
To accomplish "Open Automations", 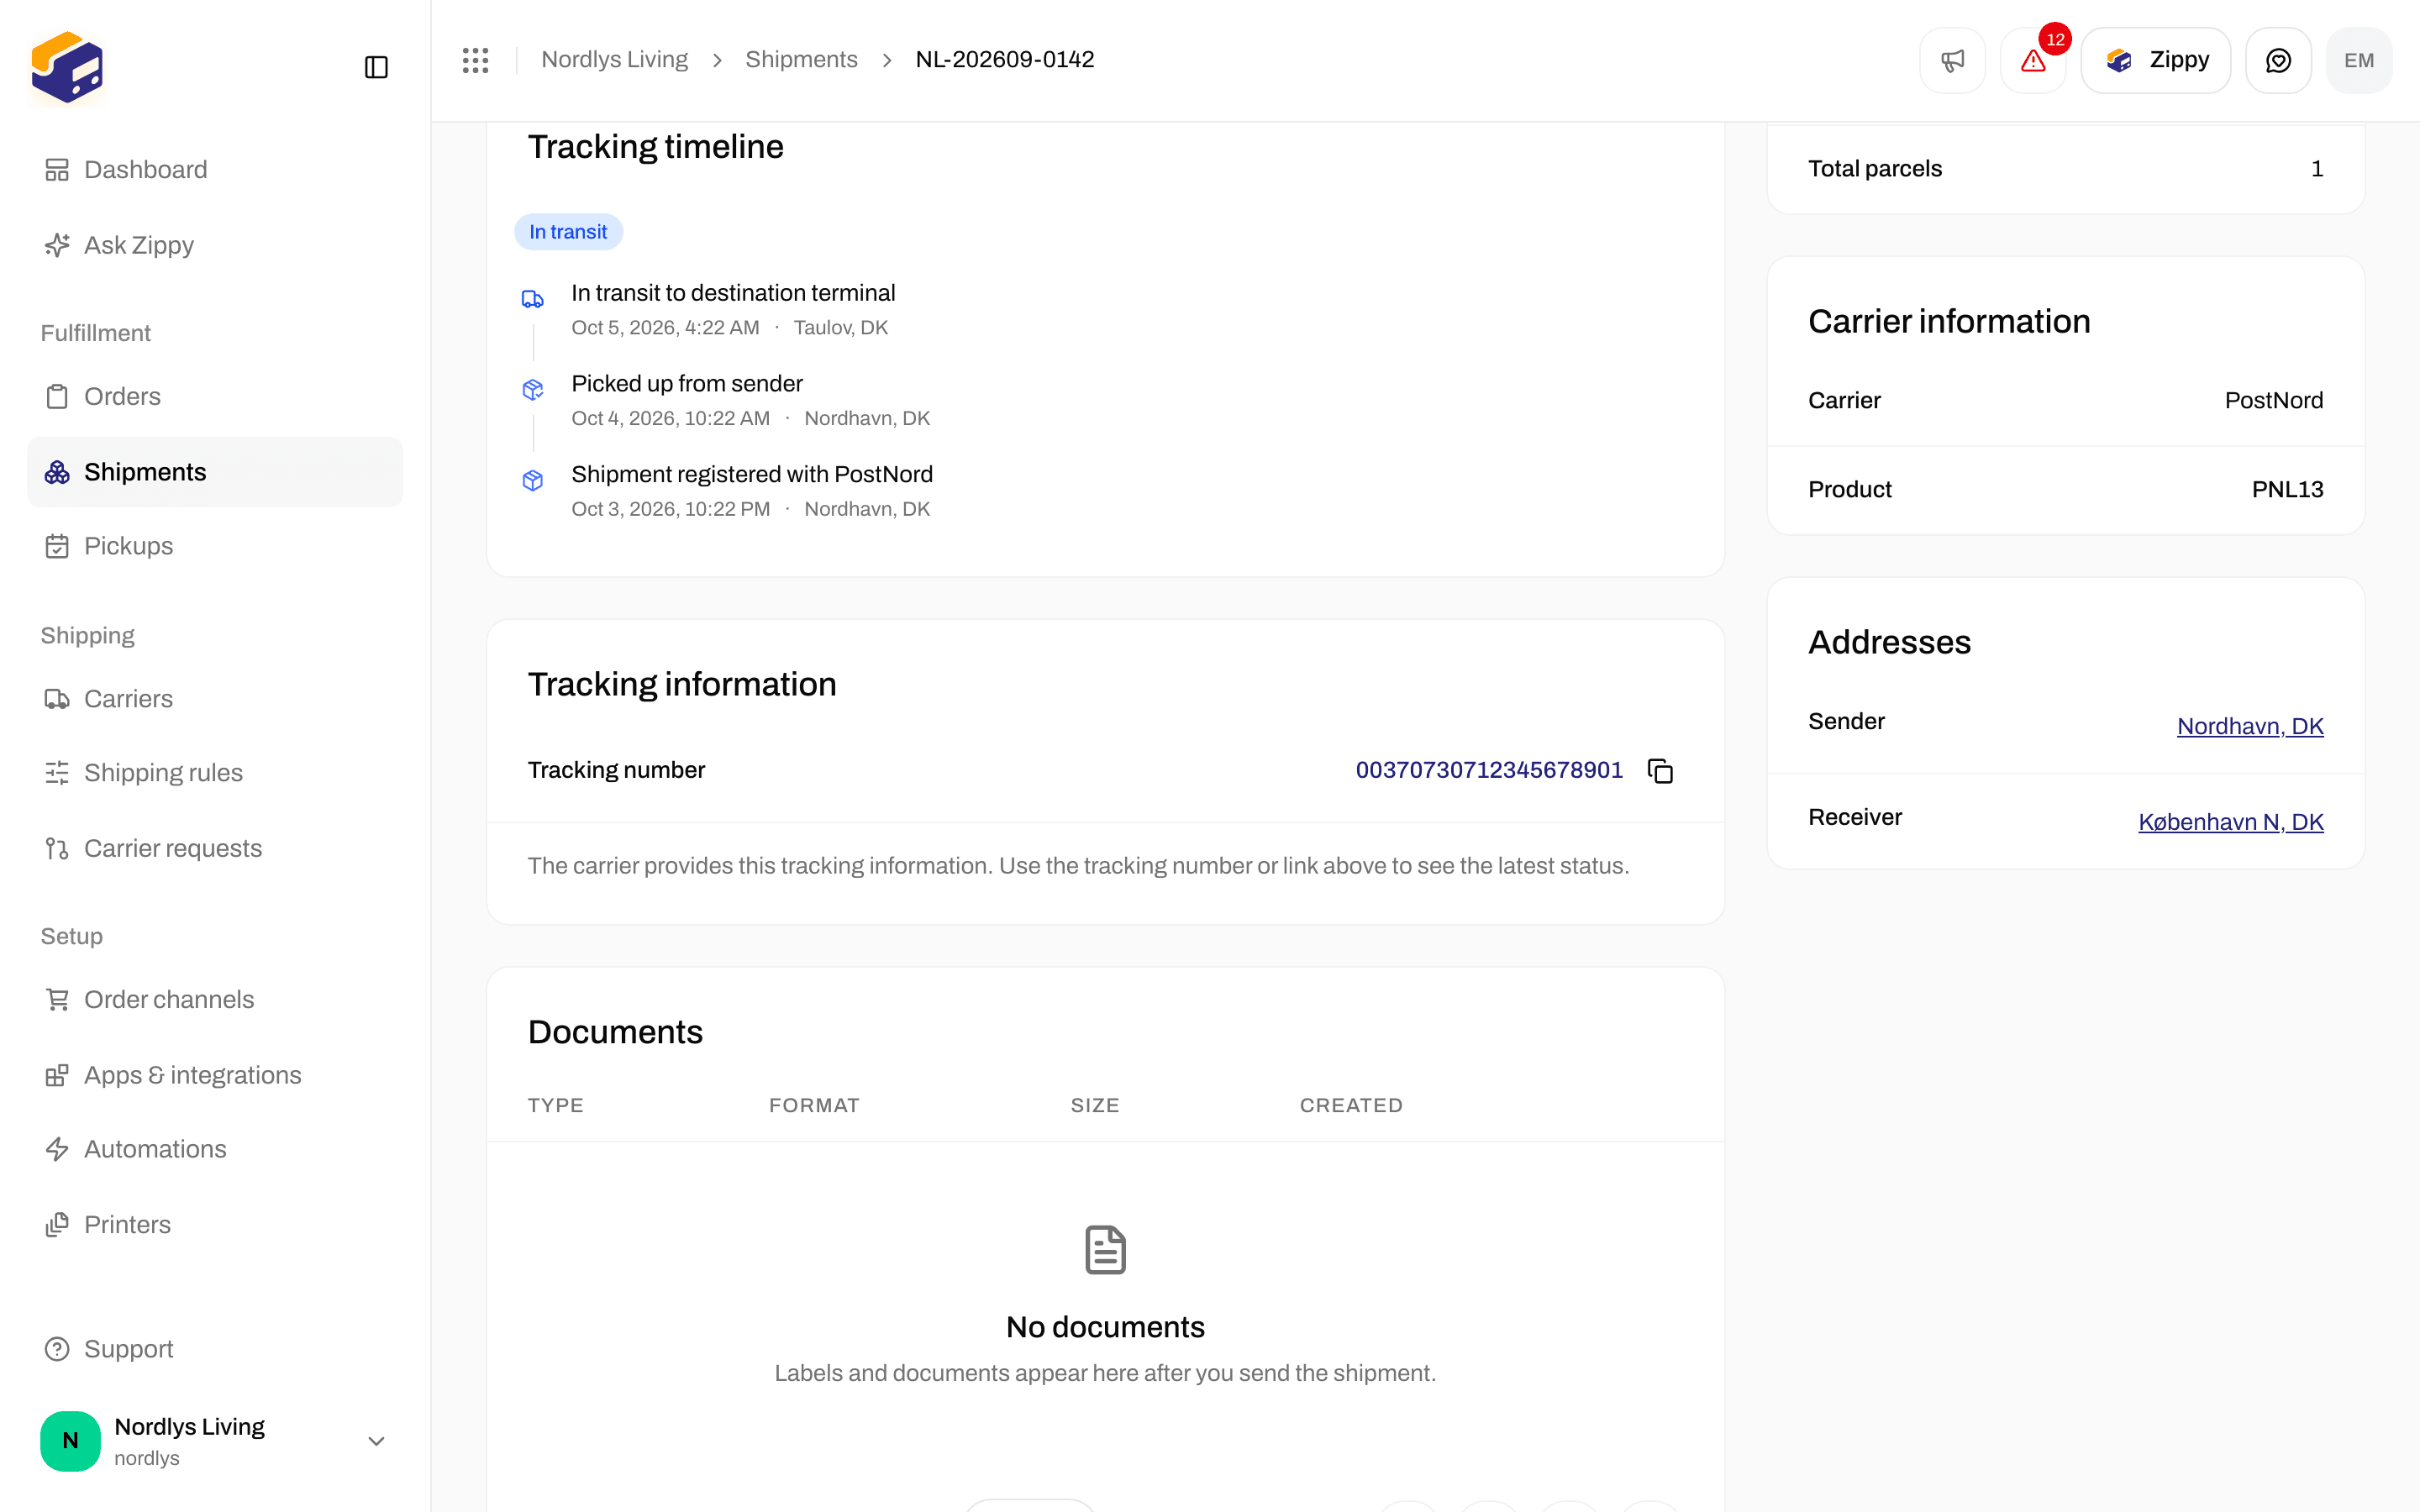I will (215, 1149).
